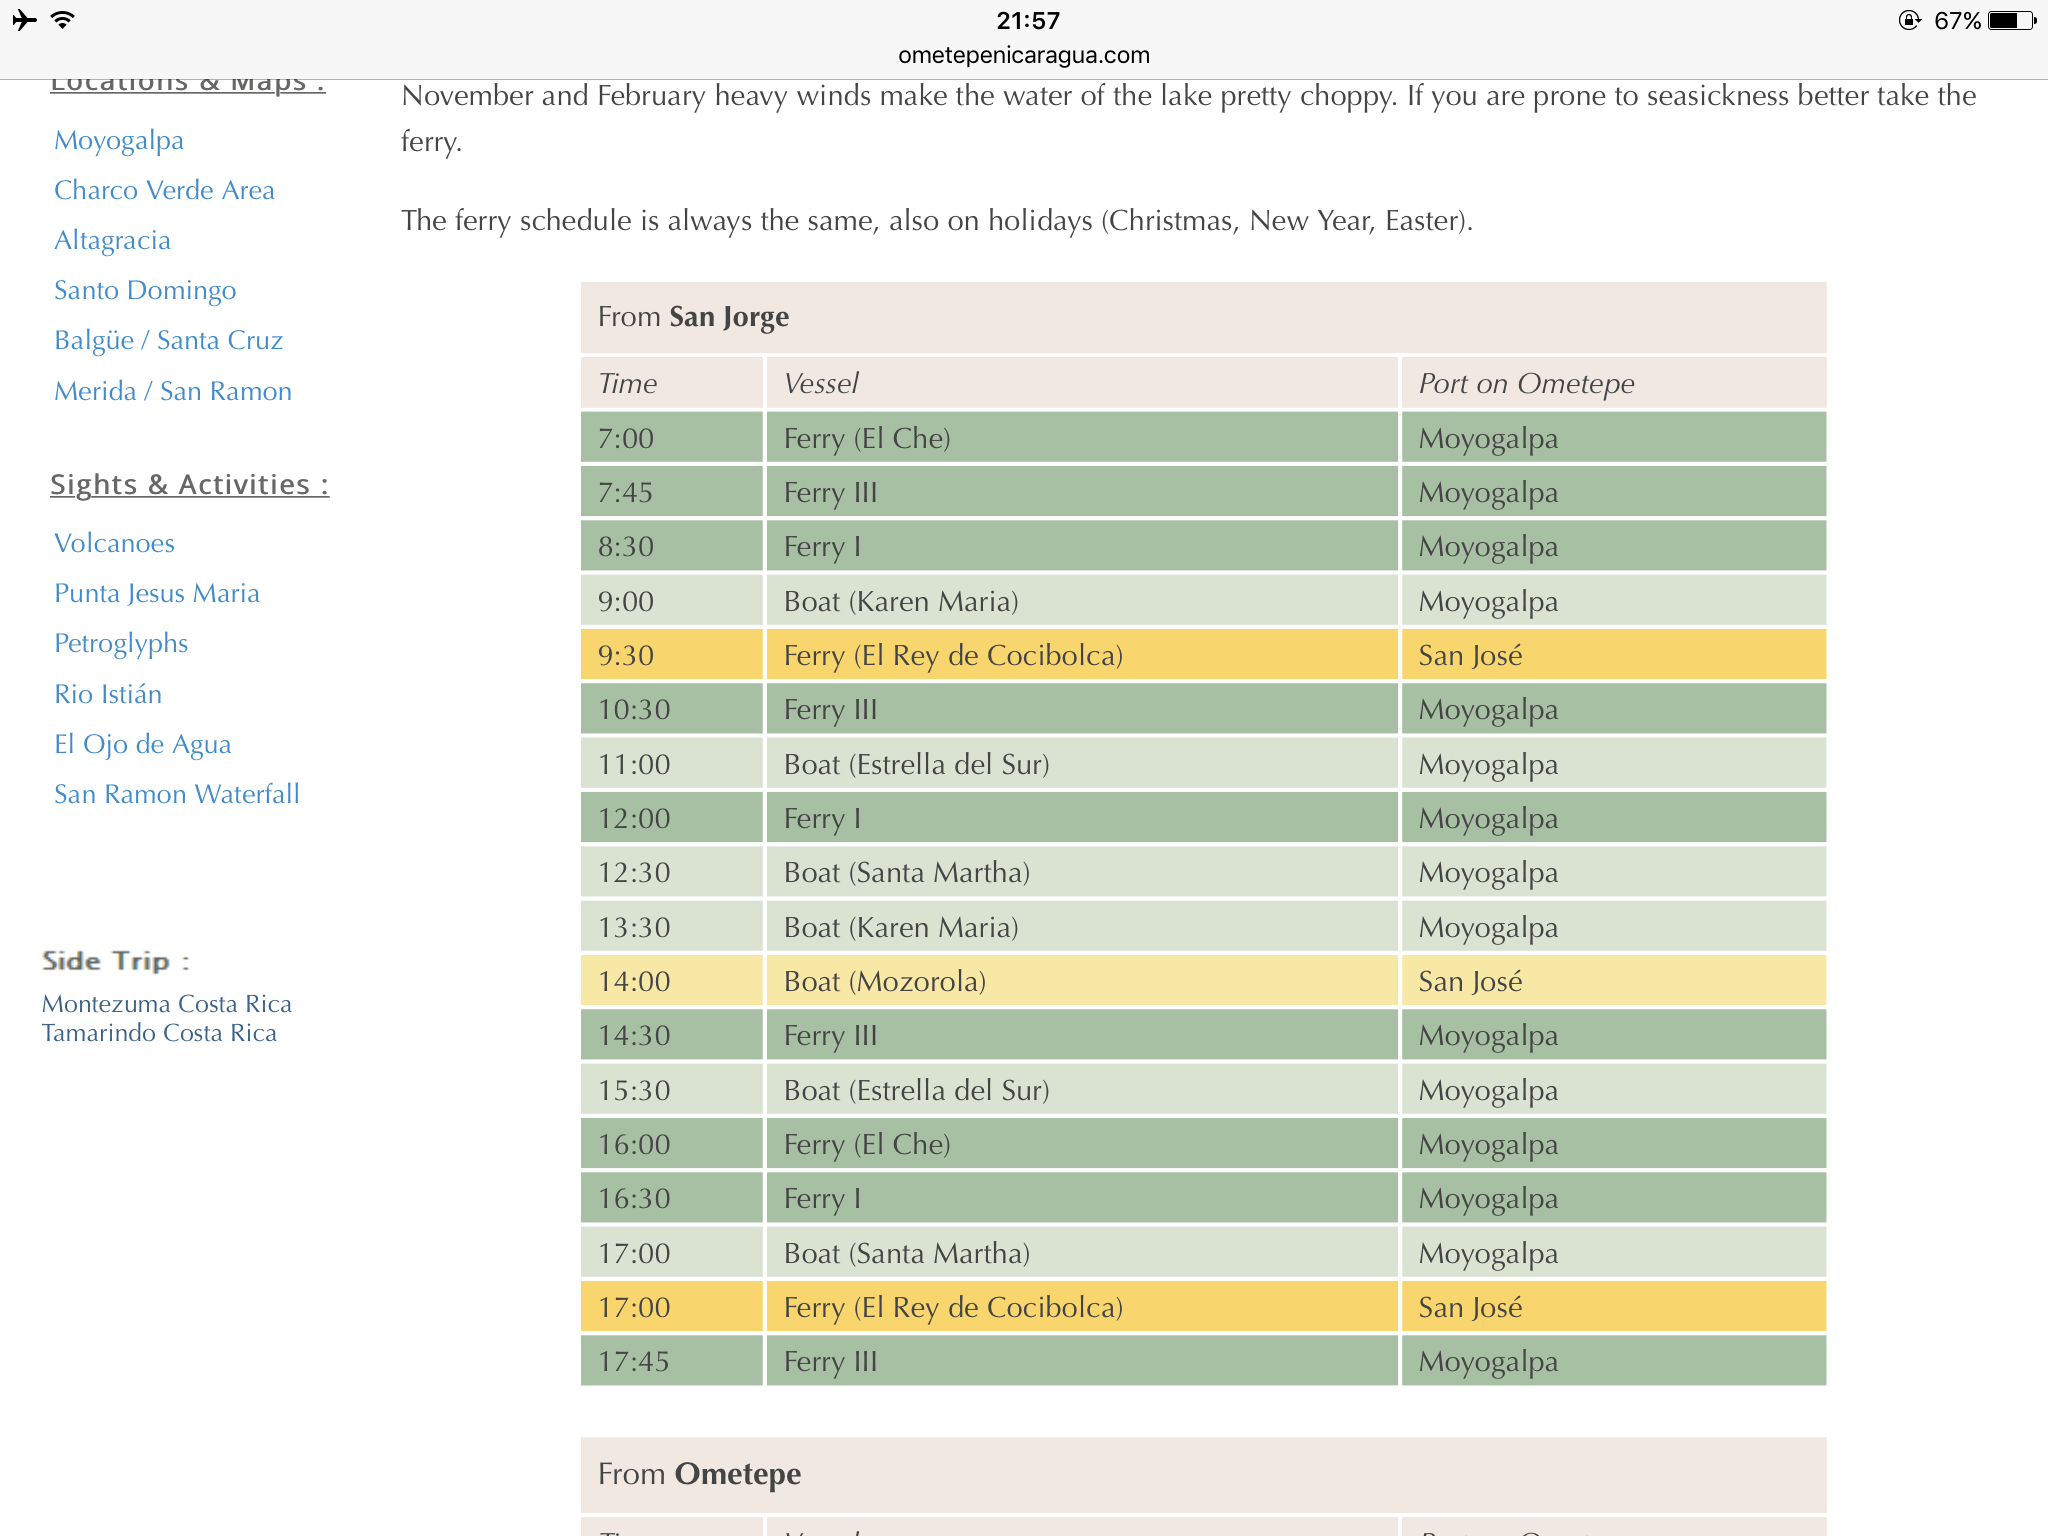Tap the Wi-Fi status icon
The width and height of the screenshot is (2048, 1536).
click(63, 20)
